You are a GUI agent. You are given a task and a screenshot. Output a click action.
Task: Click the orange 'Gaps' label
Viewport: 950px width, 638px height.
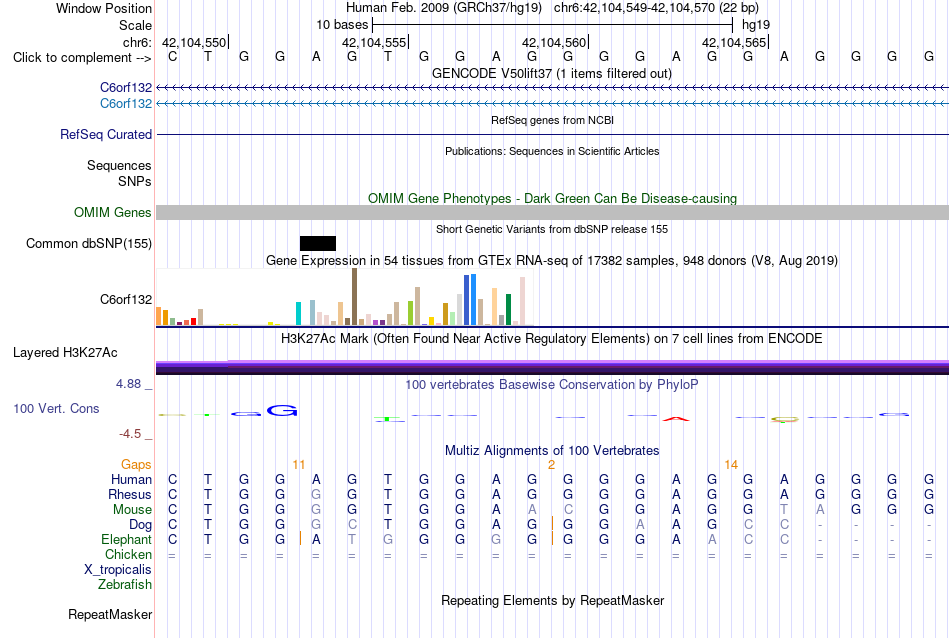pyautogui.click(x=136, y=464)
